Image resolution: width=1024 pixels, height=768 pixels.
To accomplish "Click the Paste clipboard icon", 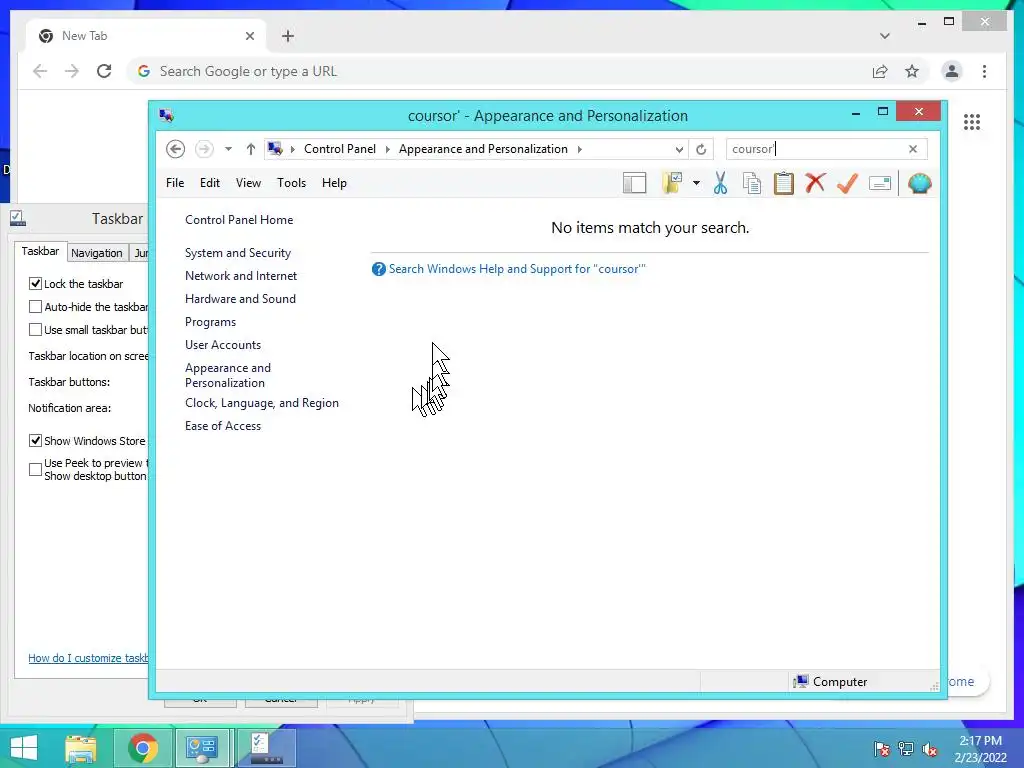I will [784, 184].
